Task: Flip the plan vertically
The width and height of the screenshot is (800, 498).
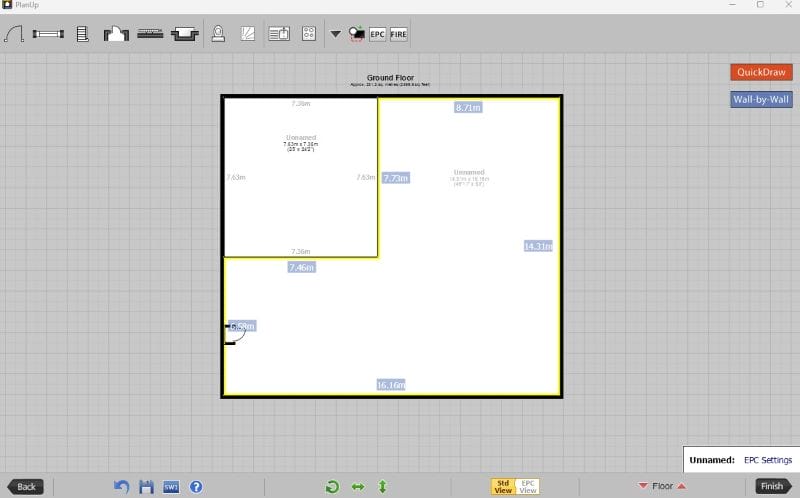Action: [382, 487]
